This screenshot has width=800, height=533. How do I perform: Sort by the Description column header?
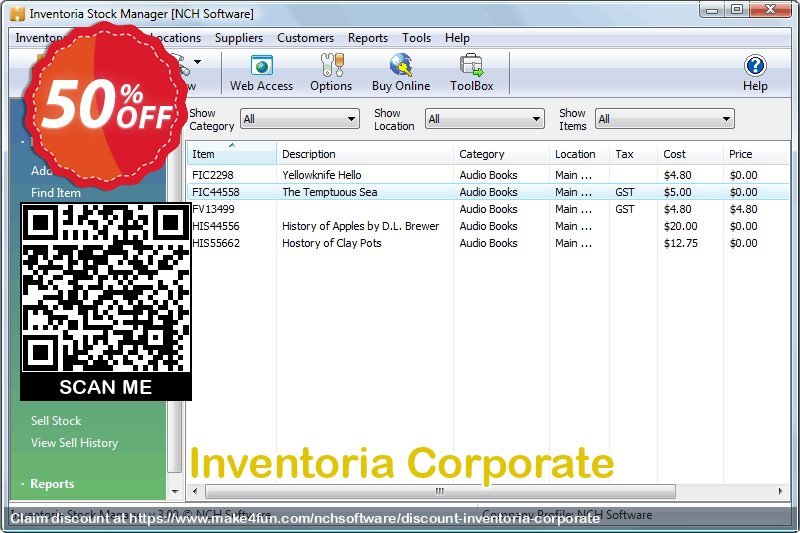(x=365, y=154)
